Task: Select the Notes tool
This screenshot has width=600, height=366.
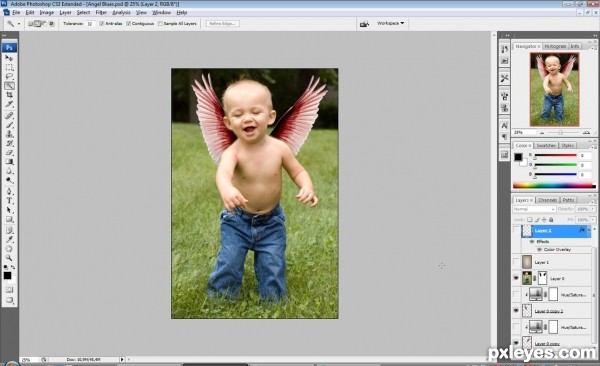Action: pyautogui.click(x=9, y=230)
